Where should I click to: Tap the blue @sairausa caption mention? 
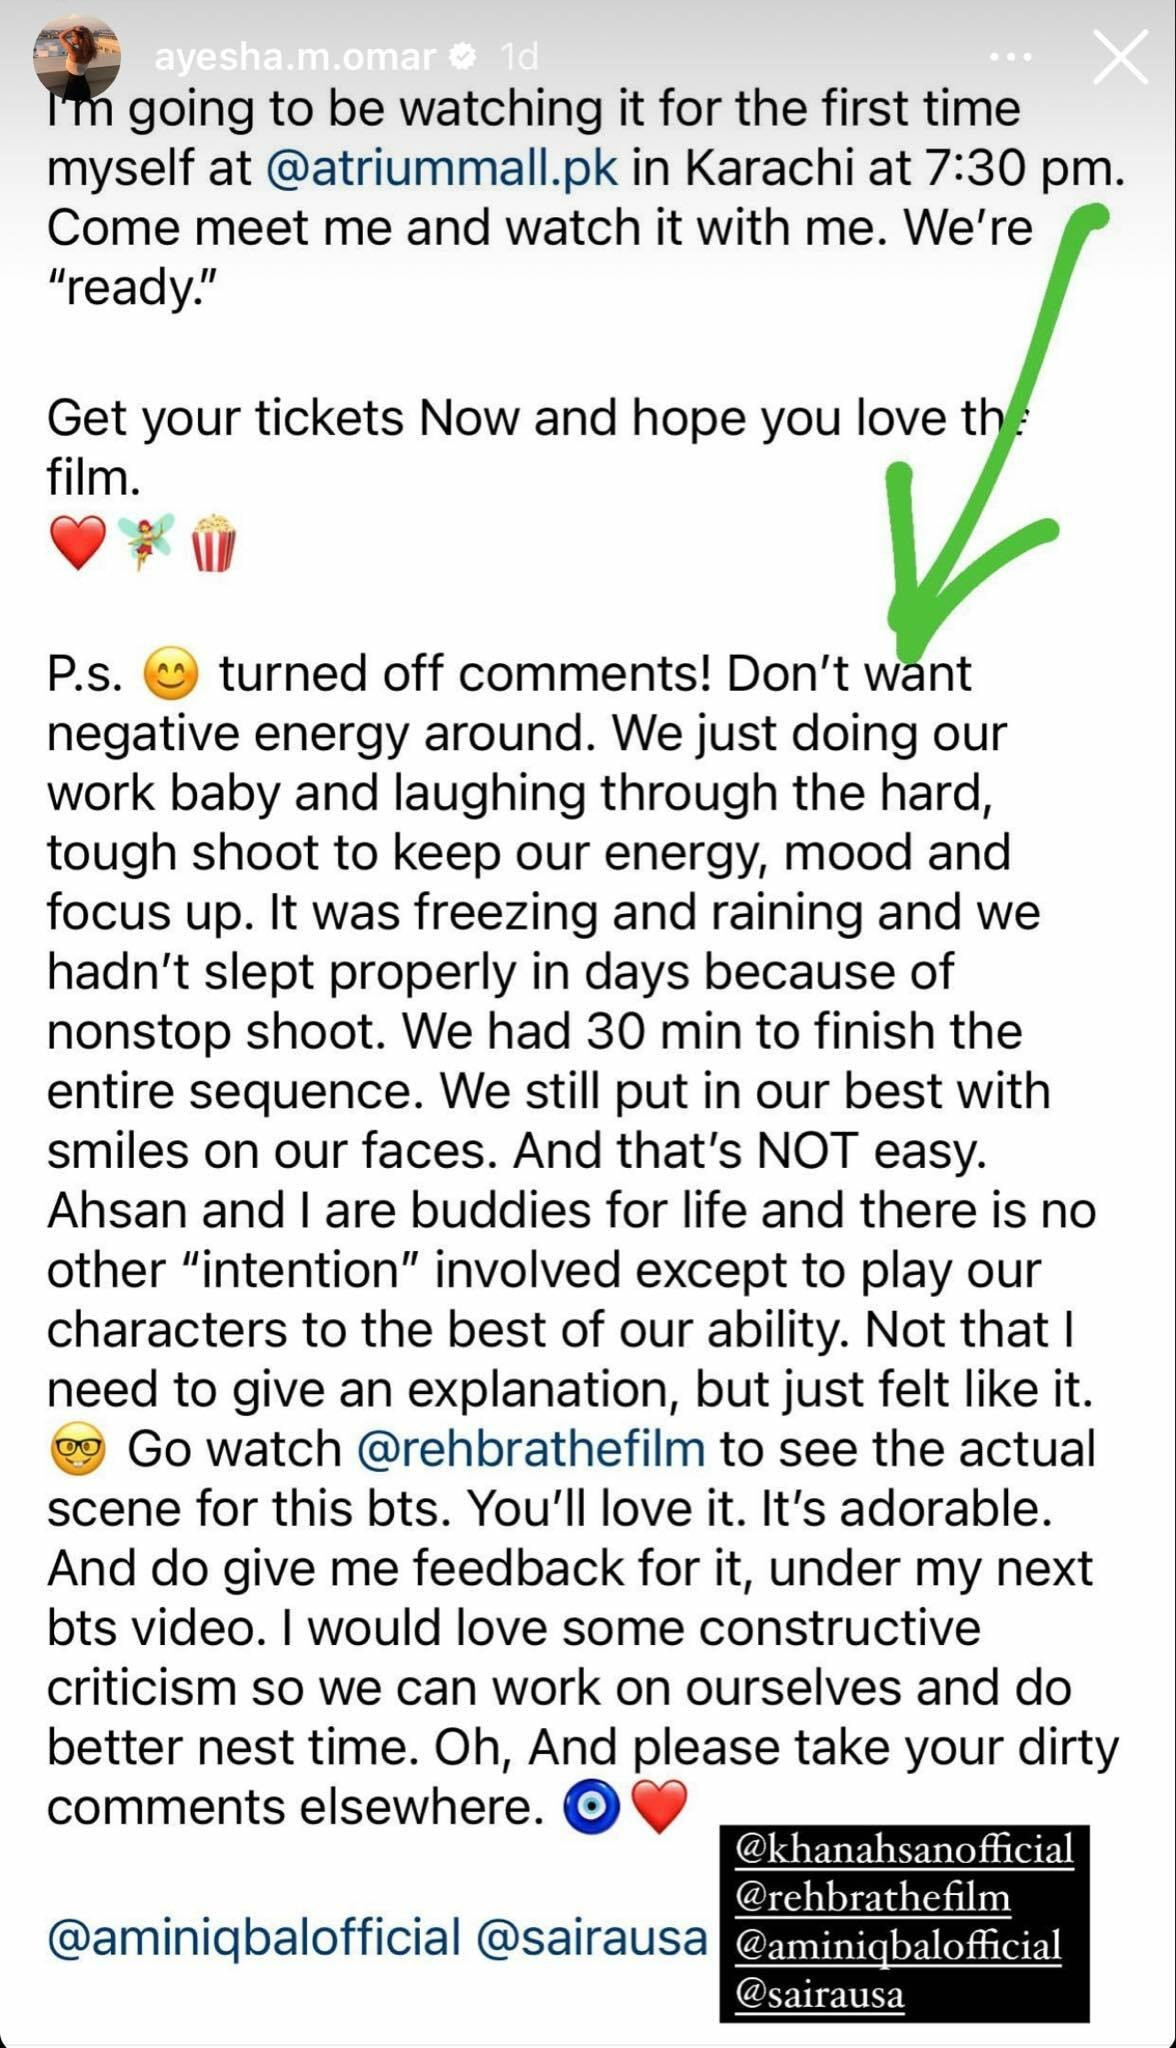coord(592,1937)
